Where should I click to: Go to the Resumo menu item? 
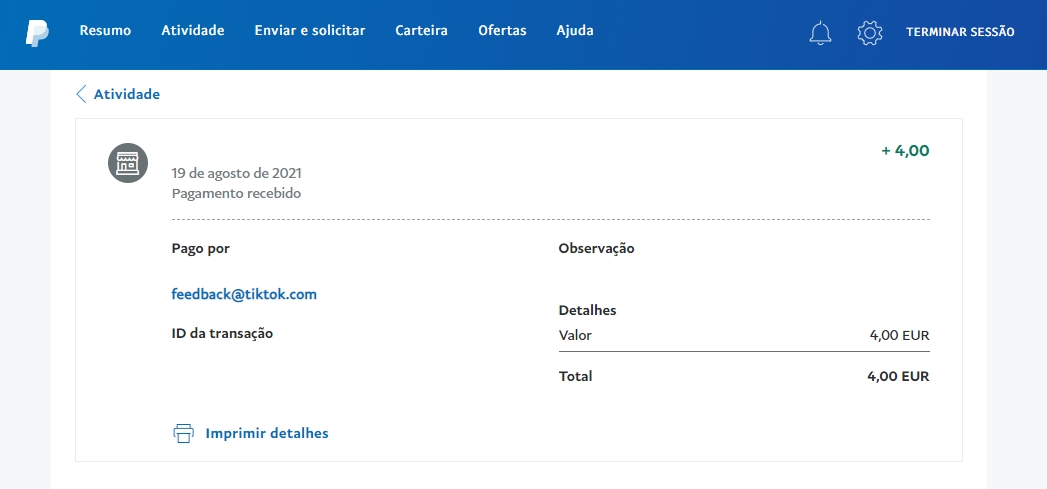pyautogui.click(x=105, y=31)
